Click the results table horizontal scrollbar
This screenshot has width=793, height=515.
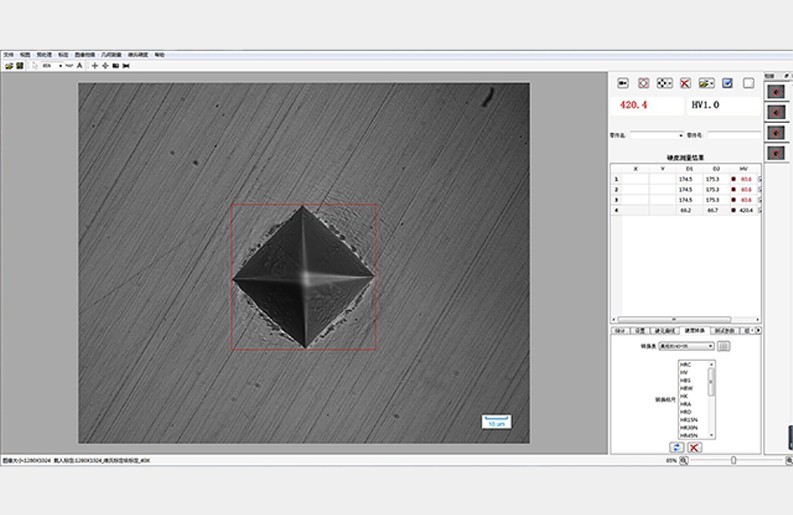674,319
